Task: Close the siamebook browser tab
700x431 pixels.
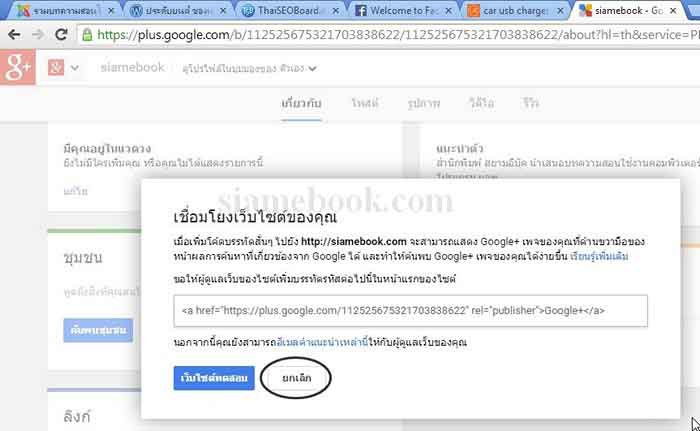Action: pyautogui.click(x=673, y=10)
